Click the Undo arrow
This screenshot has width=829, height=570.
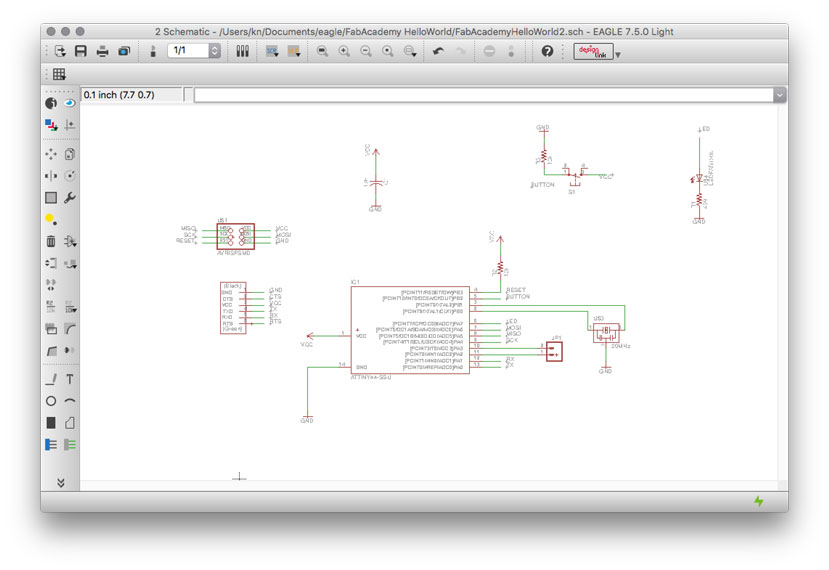(x=438, y=51)
